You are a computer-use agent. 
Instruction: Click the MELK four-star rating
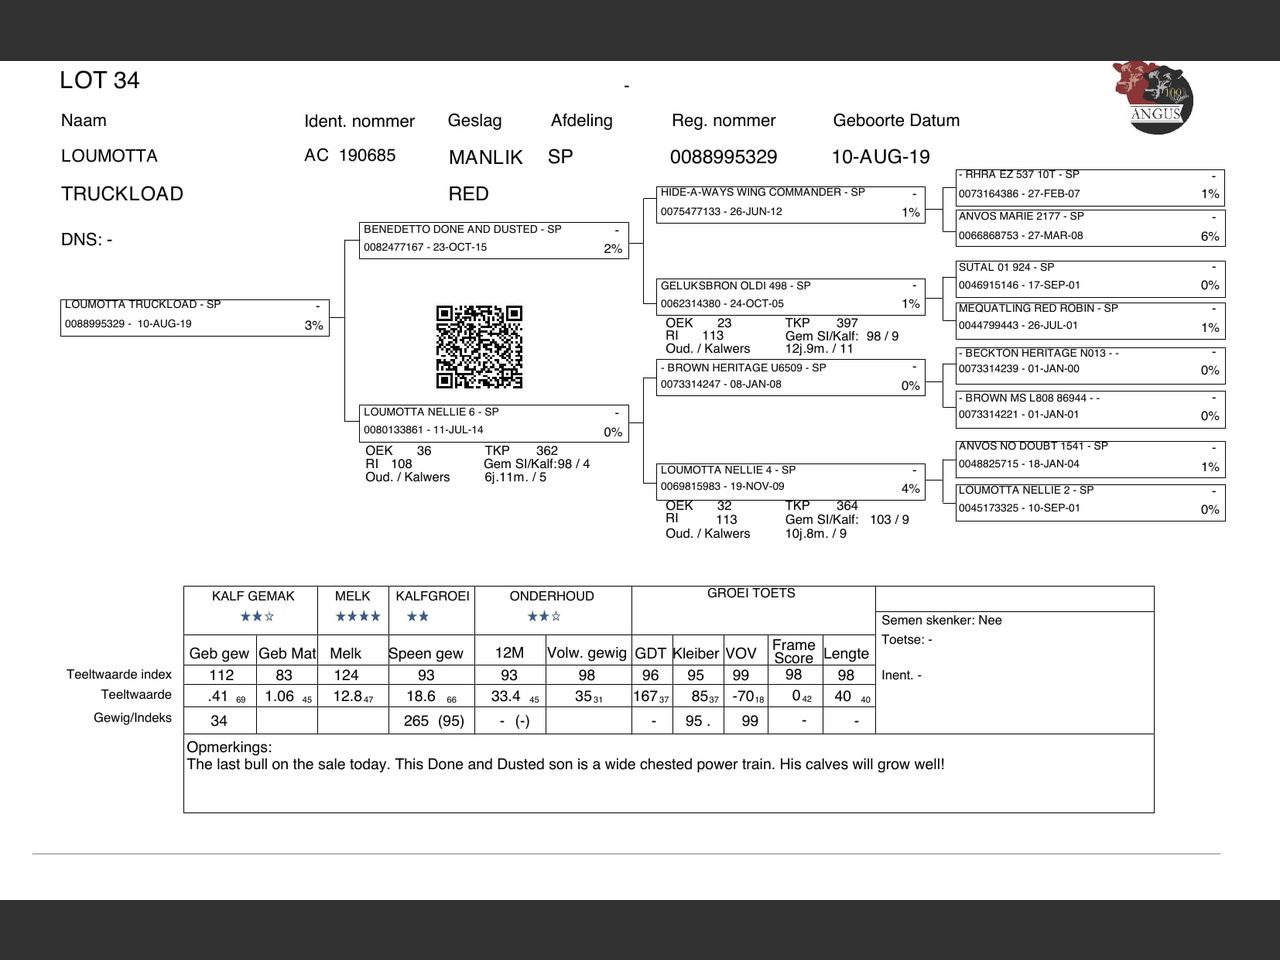pos(357,617)
